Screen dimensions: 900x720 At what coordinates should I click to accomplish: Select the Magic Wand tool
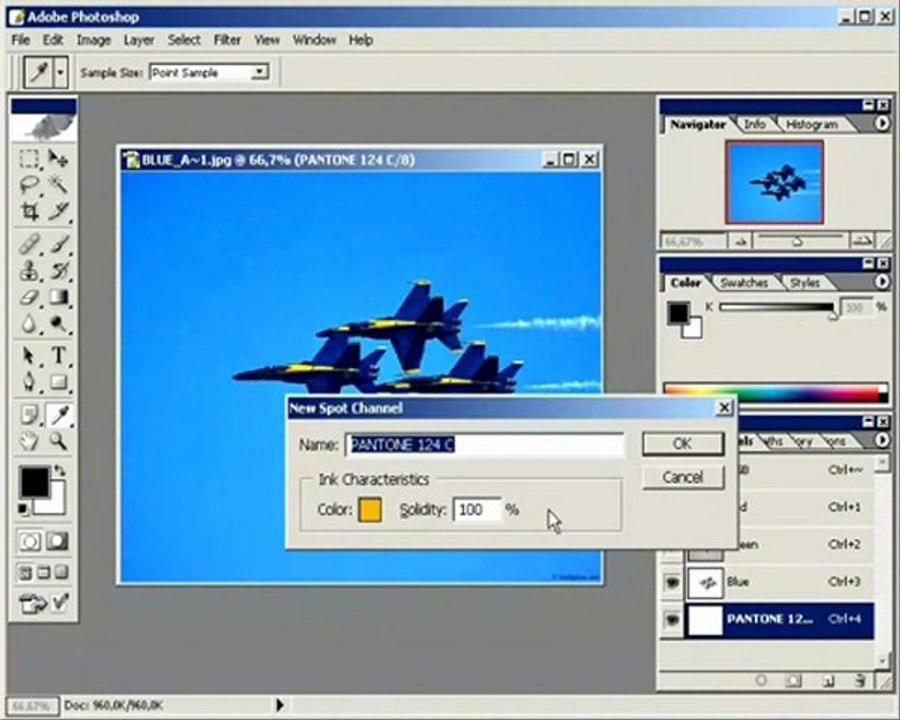point(59,184)
